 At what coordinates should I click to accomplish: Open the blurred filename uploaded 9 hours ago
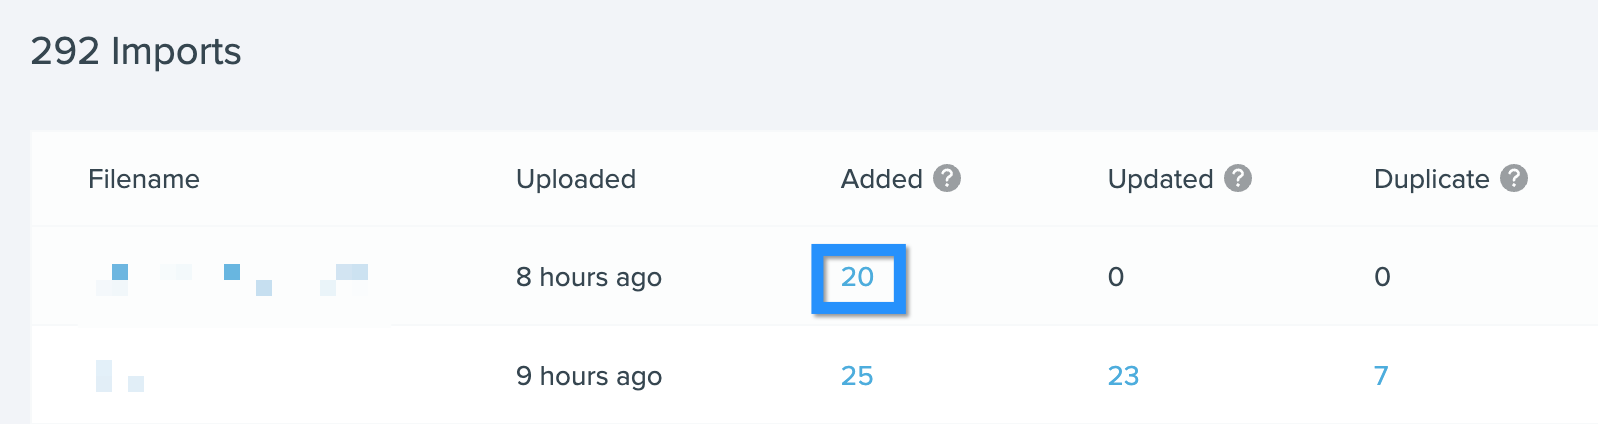point(120,376)
